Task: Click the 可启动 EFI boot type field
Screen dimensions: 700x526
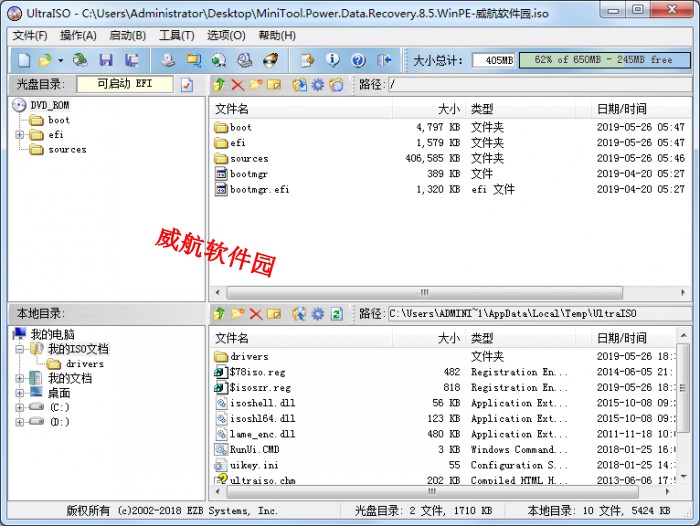Action: click(125, 84)
